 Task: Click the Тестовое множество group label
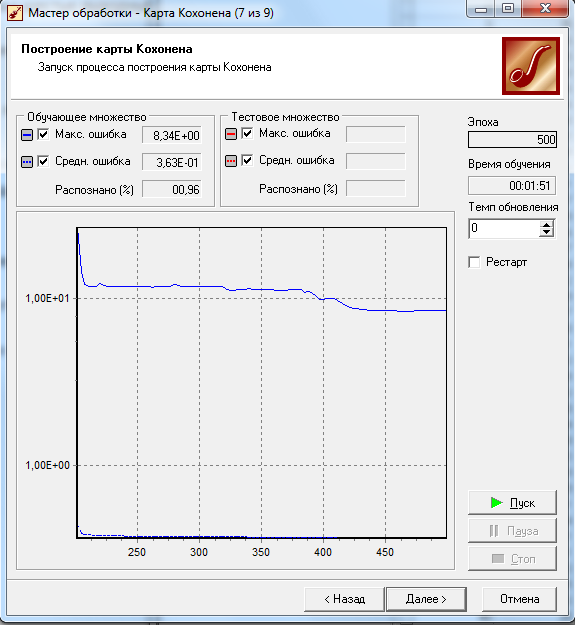(x=285, y=117)
